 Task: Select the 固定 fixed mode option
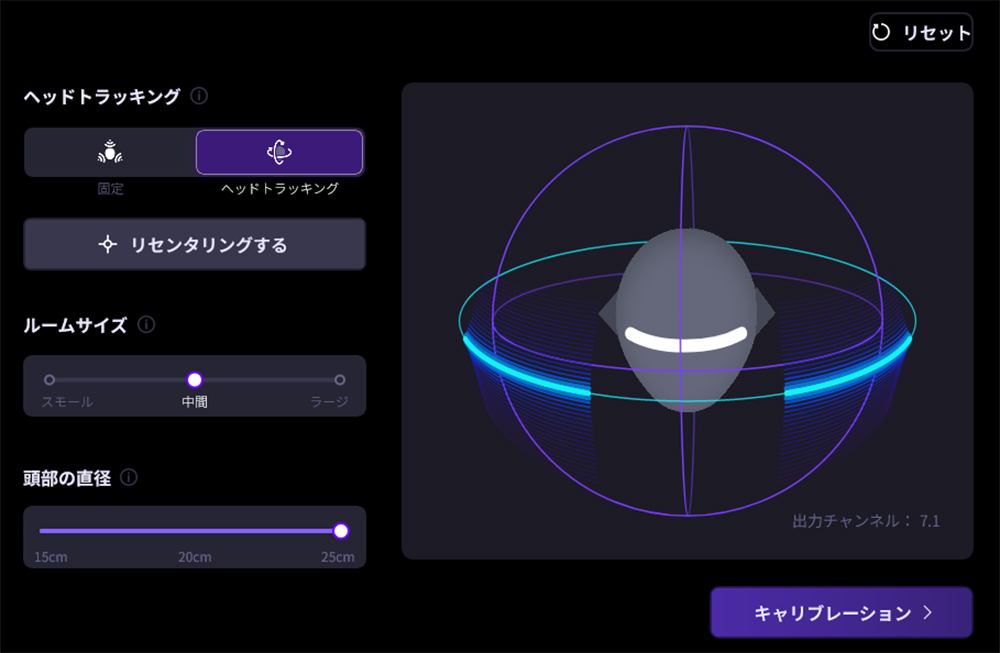click(x=110, y=153)
